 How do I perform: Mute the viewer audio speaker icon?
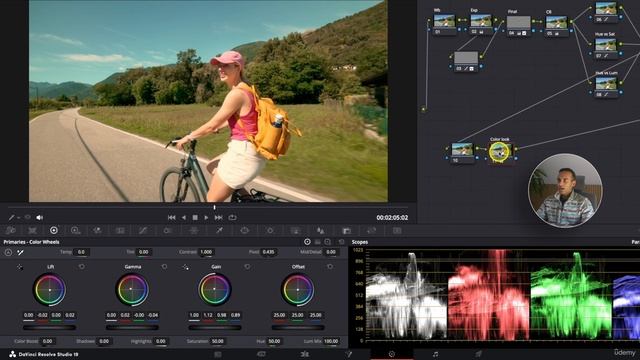tap(40, 218)
